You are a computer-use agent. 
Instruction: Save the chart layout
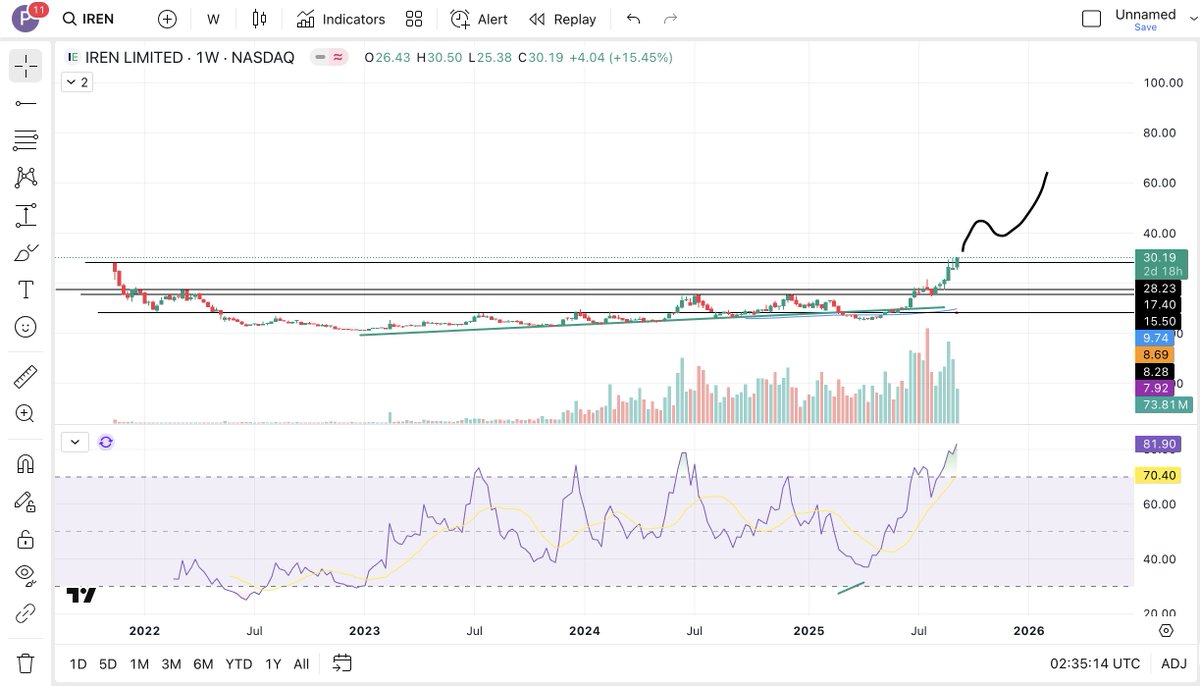pyautogui.click(x=1145, y=28)
